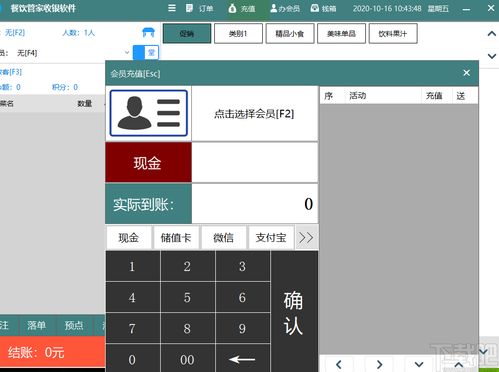Click the 预点 button
The height and width of the screenshot is (372, 499).
coord(74,325)
